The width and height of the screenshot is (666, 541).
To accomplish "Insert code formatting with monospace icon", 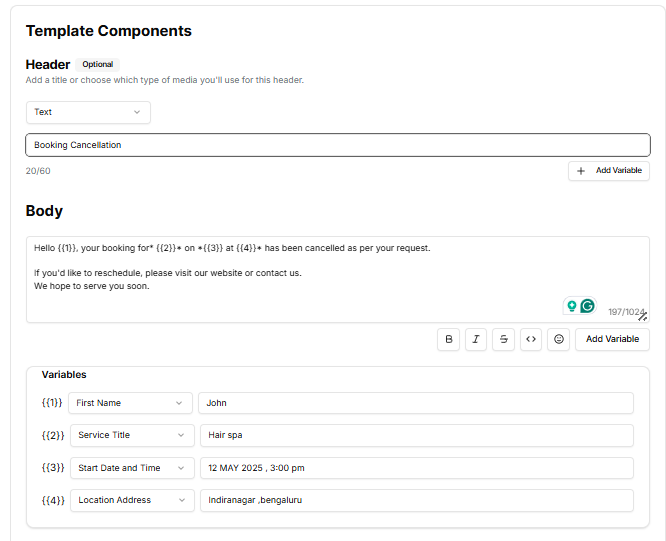I will [x=531, y=339].
